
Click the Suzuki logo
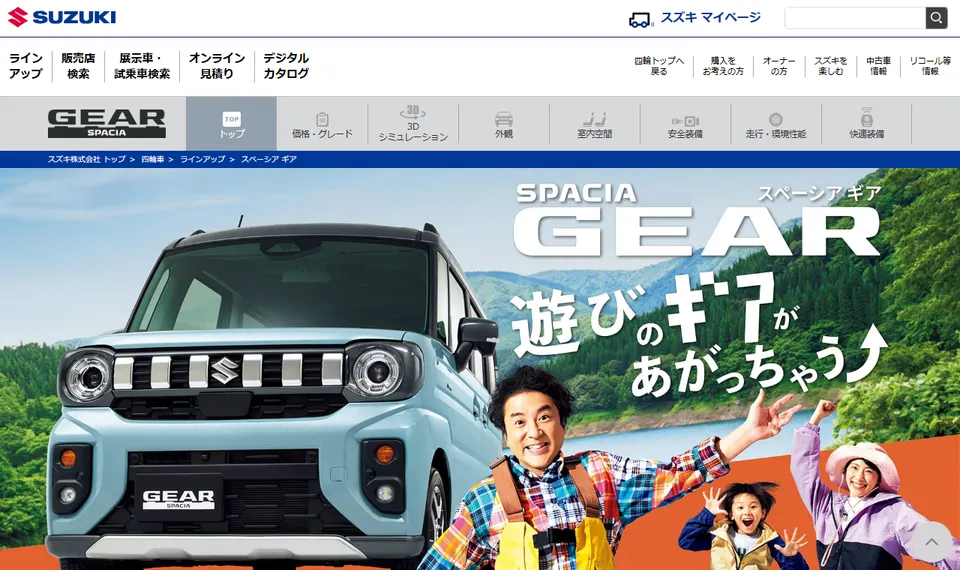pos(61,17)
